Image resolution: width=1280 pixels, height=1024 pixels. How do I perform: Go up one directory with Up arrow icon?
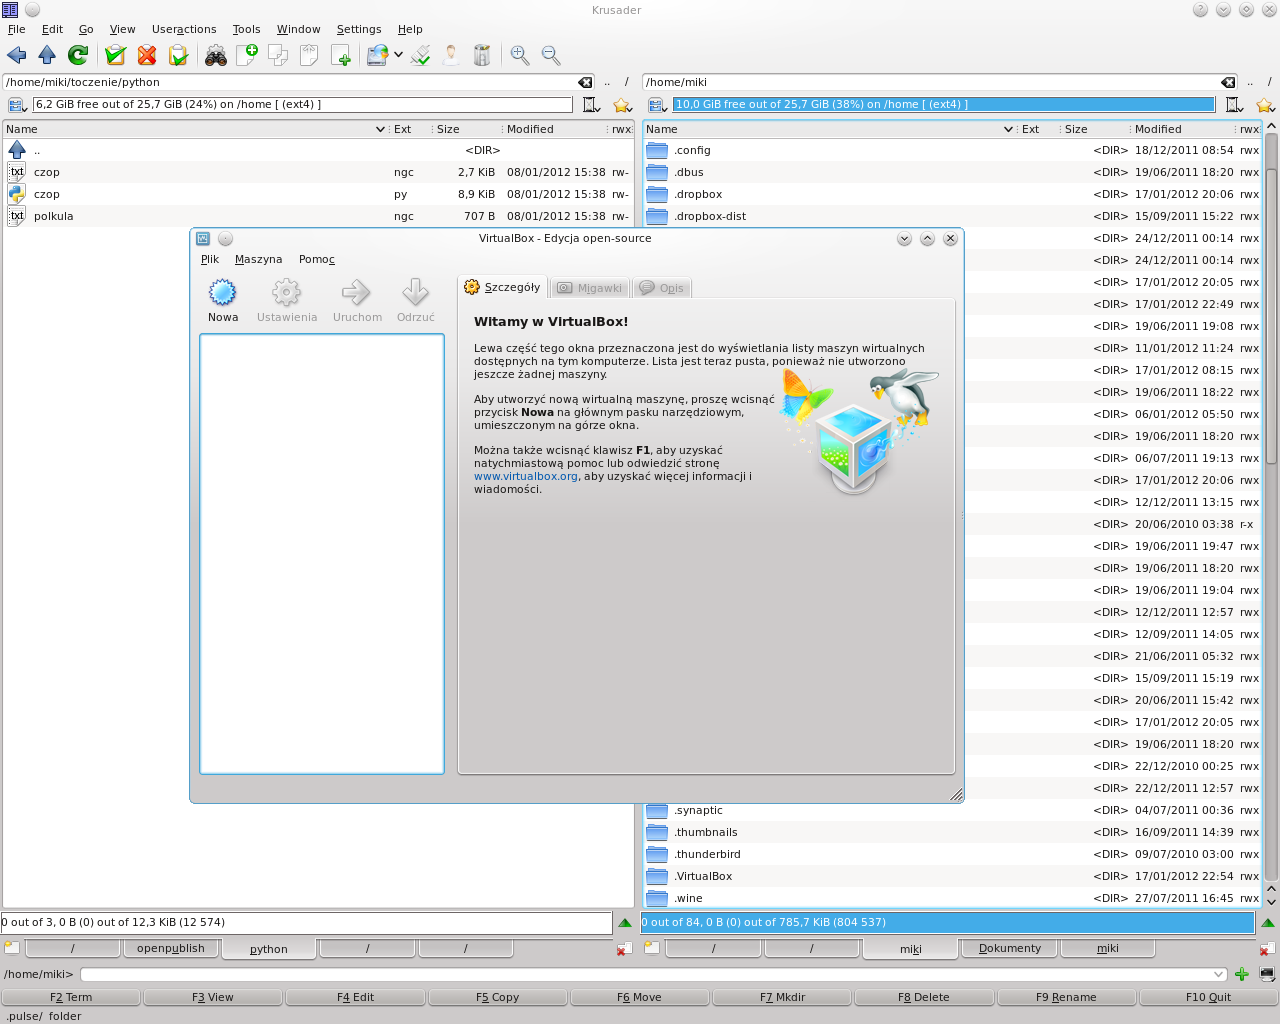tap(47, 55)
